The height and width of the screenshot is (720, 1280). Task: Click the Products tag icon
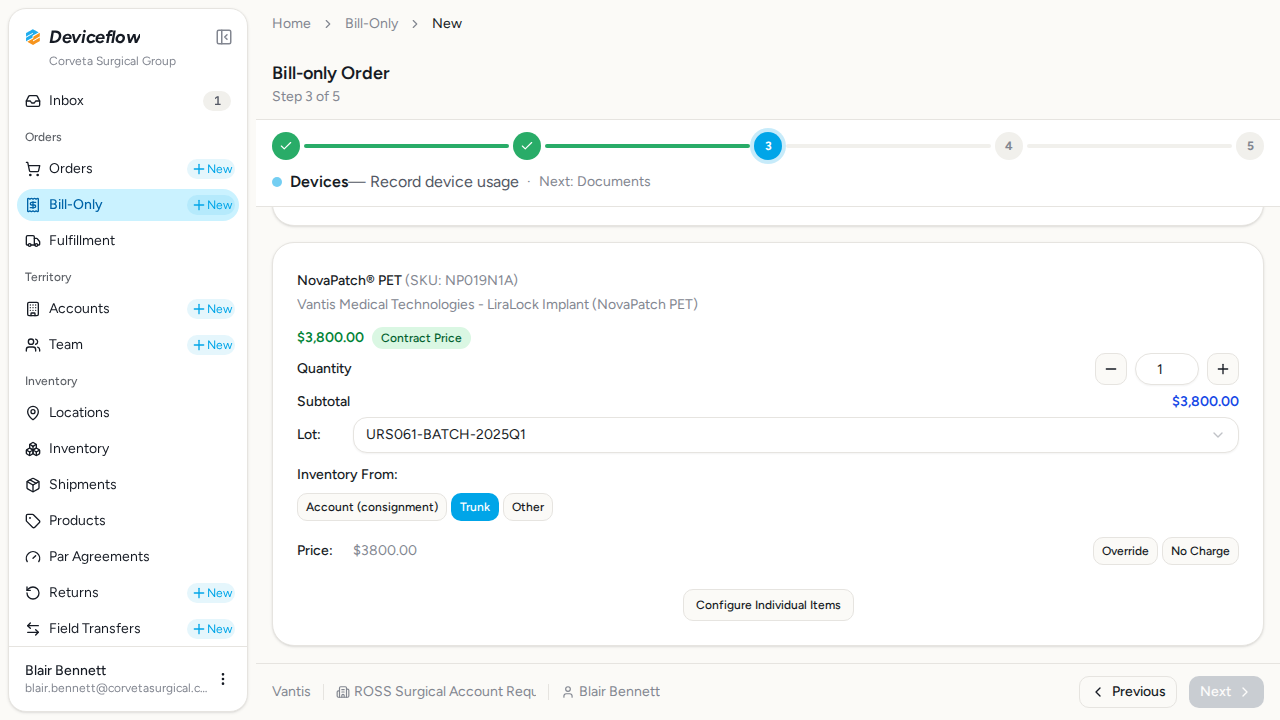33,521
